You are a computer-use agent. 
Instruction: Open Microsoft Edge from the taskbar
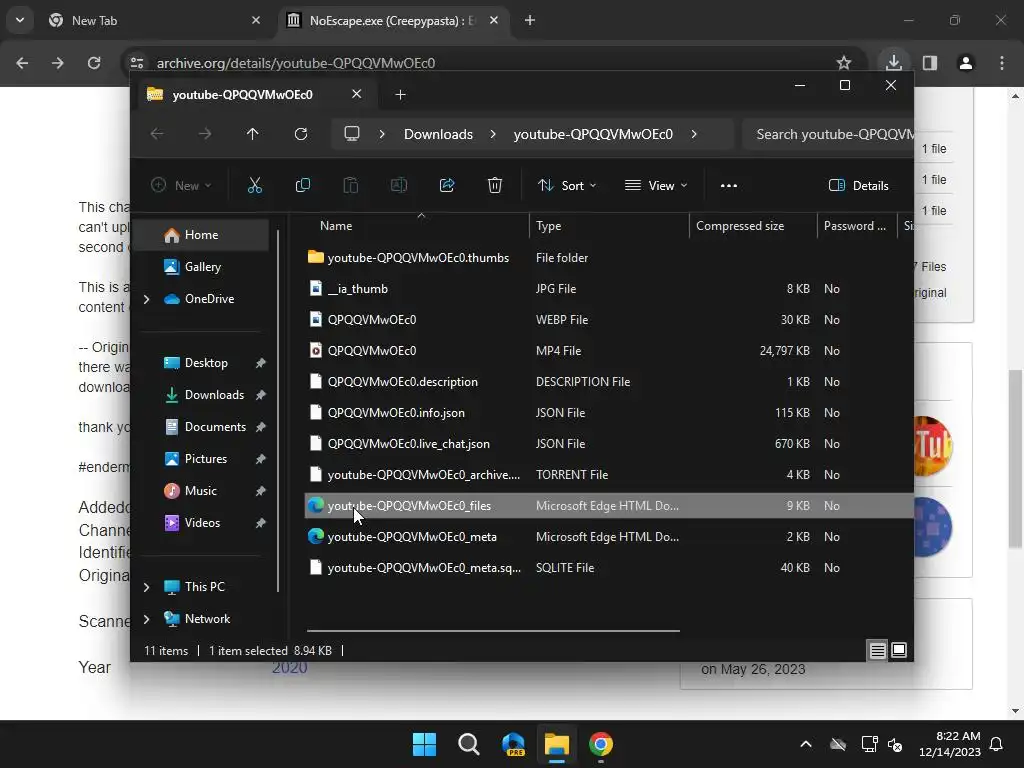tap(513, 744)
